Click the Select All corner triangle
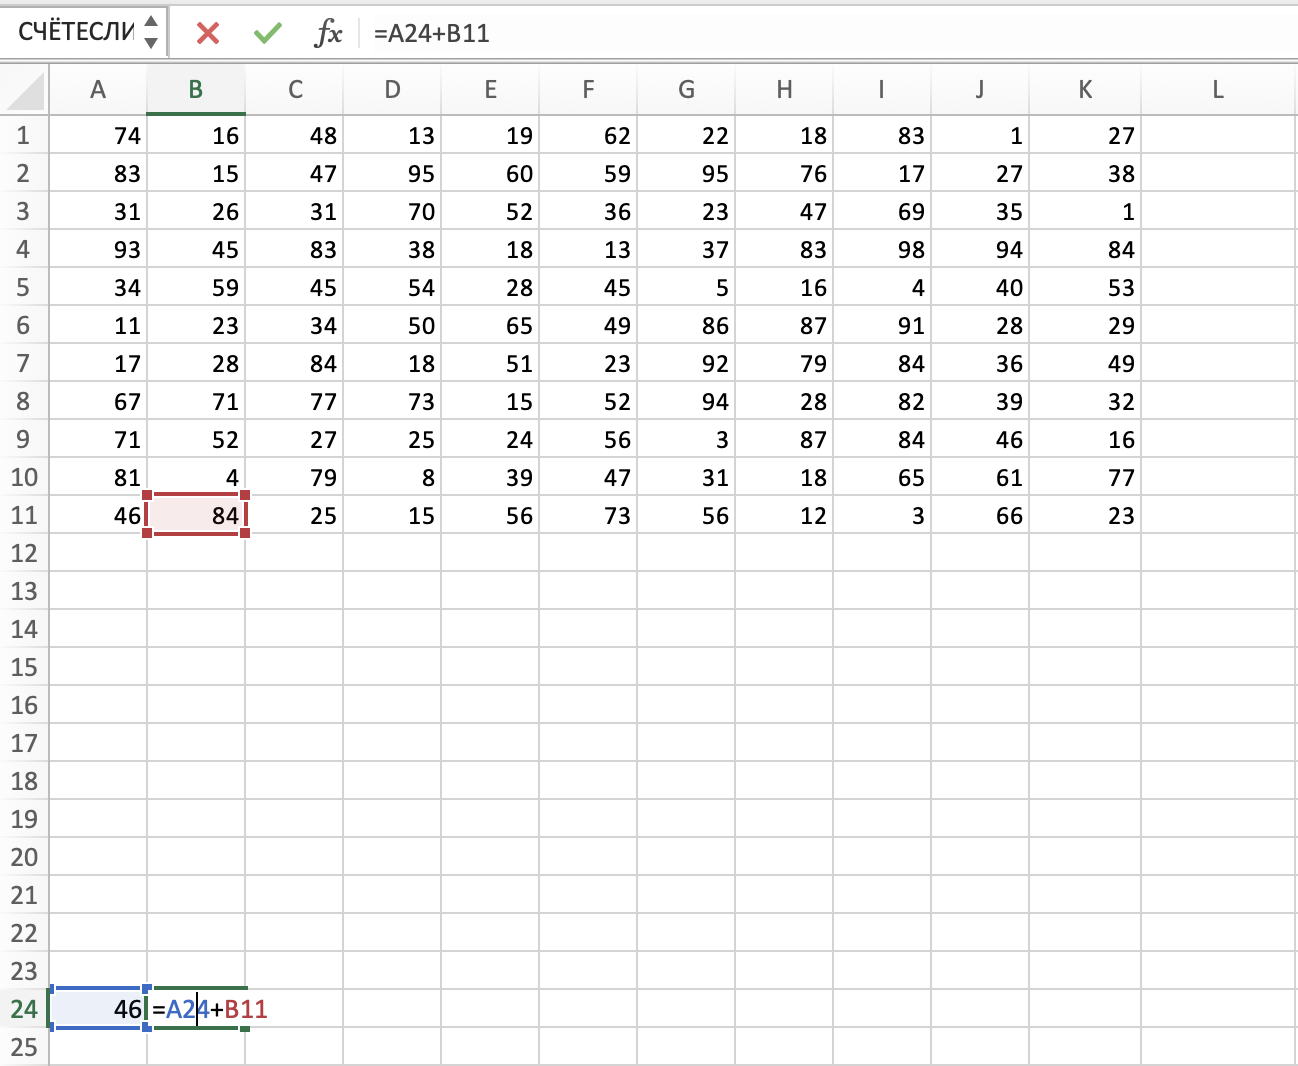 [25, 91]
